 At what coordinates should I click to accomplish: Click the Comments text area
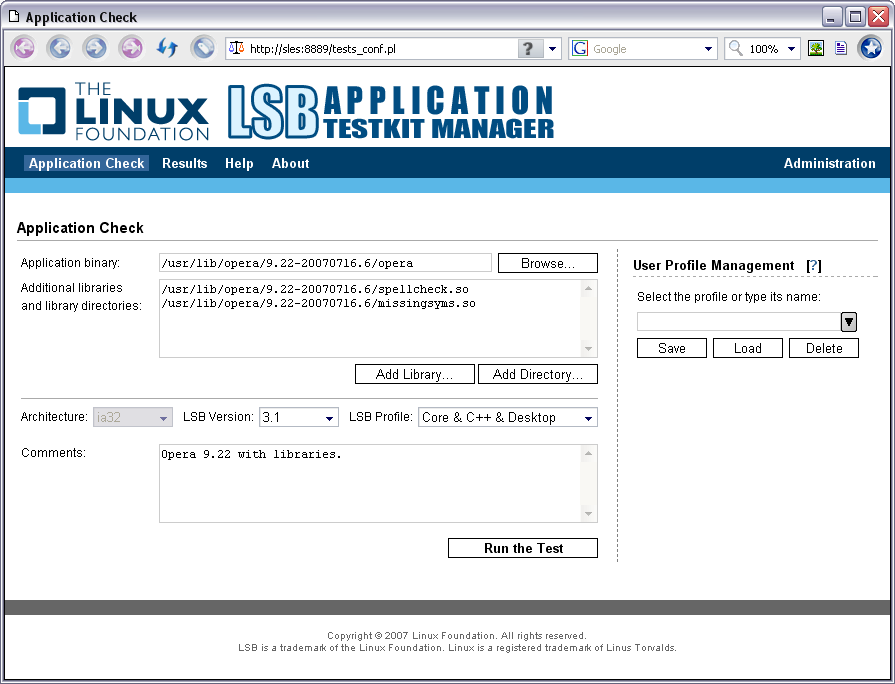pos(370,484)
